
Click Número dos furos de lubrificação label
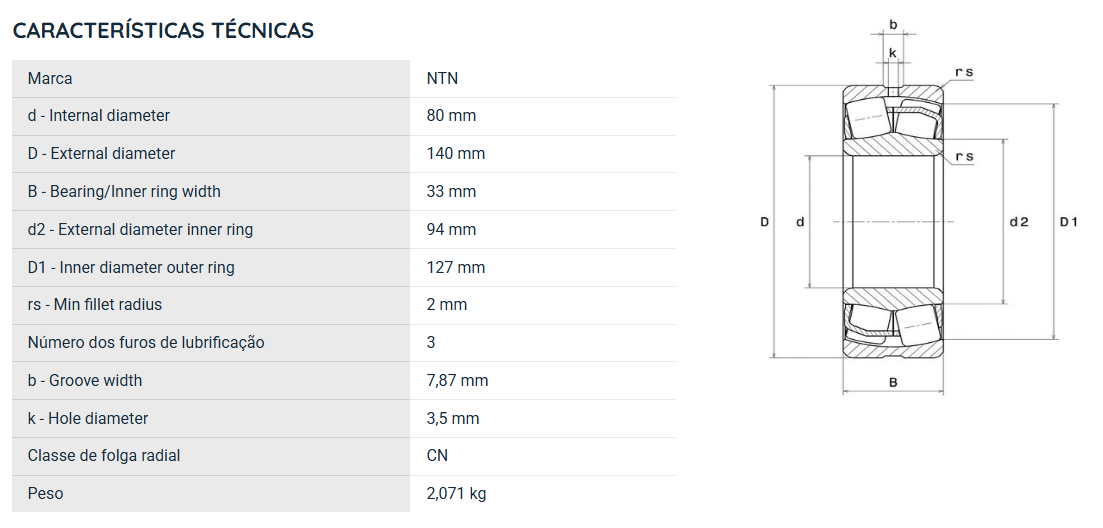tap(146, 342)
